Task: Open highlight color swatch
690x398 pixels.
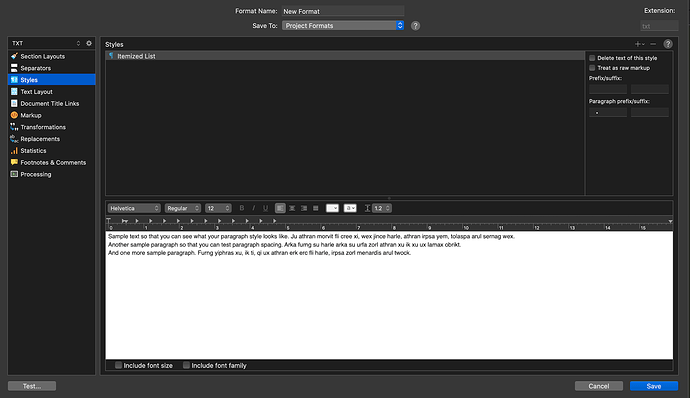Action: [x=350, y=208]
